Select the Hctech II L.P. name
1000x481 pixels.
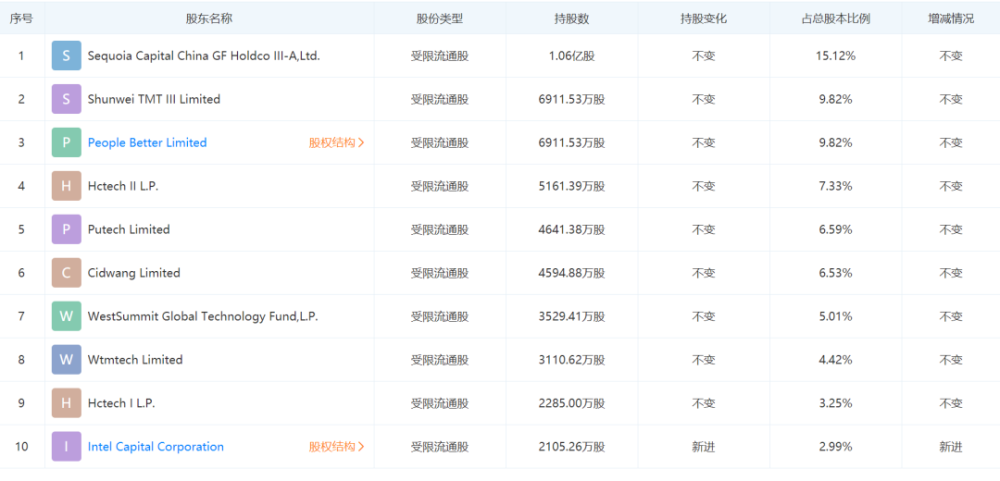(123, 186)
